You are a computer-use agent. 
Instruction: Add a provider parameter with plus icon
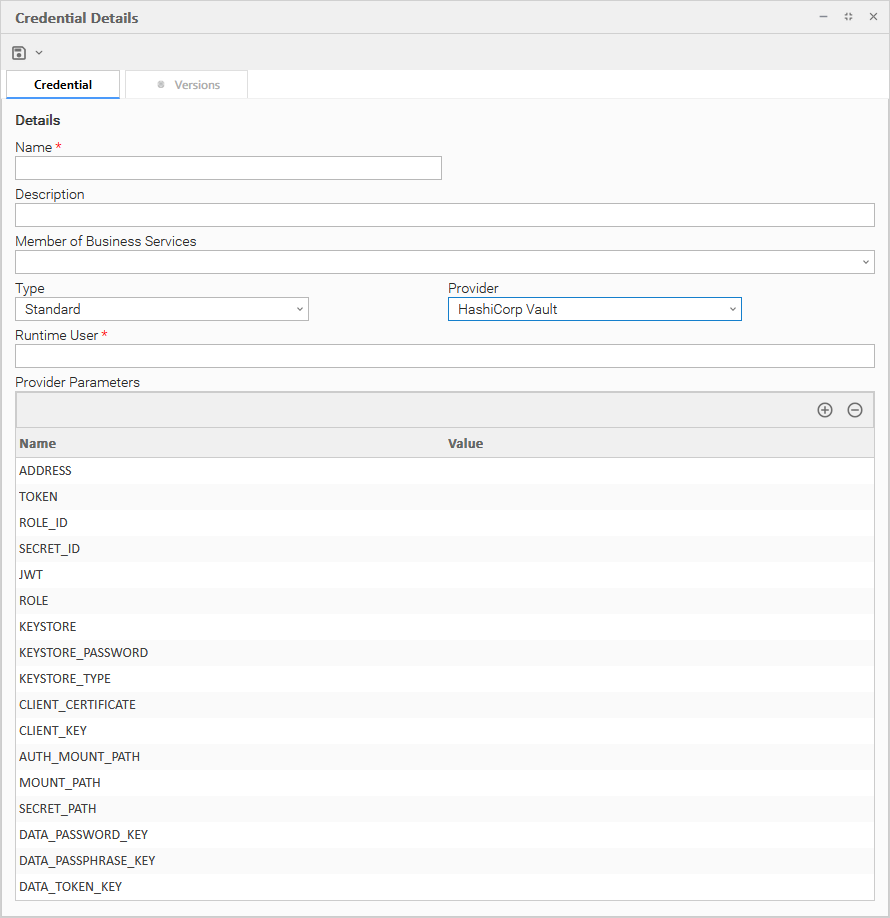click(825, 410)
